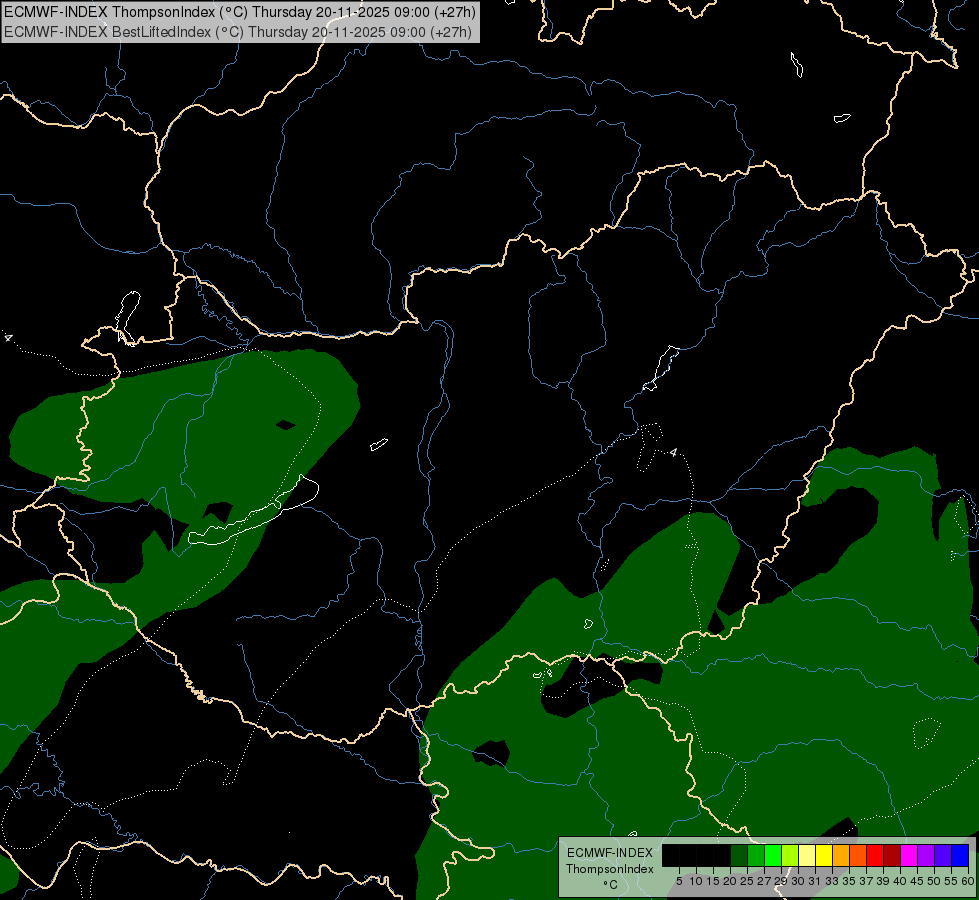Screen dimensions: 979x900
Task: Pick the pure blue legend swatch
Action: click(960, 855)
